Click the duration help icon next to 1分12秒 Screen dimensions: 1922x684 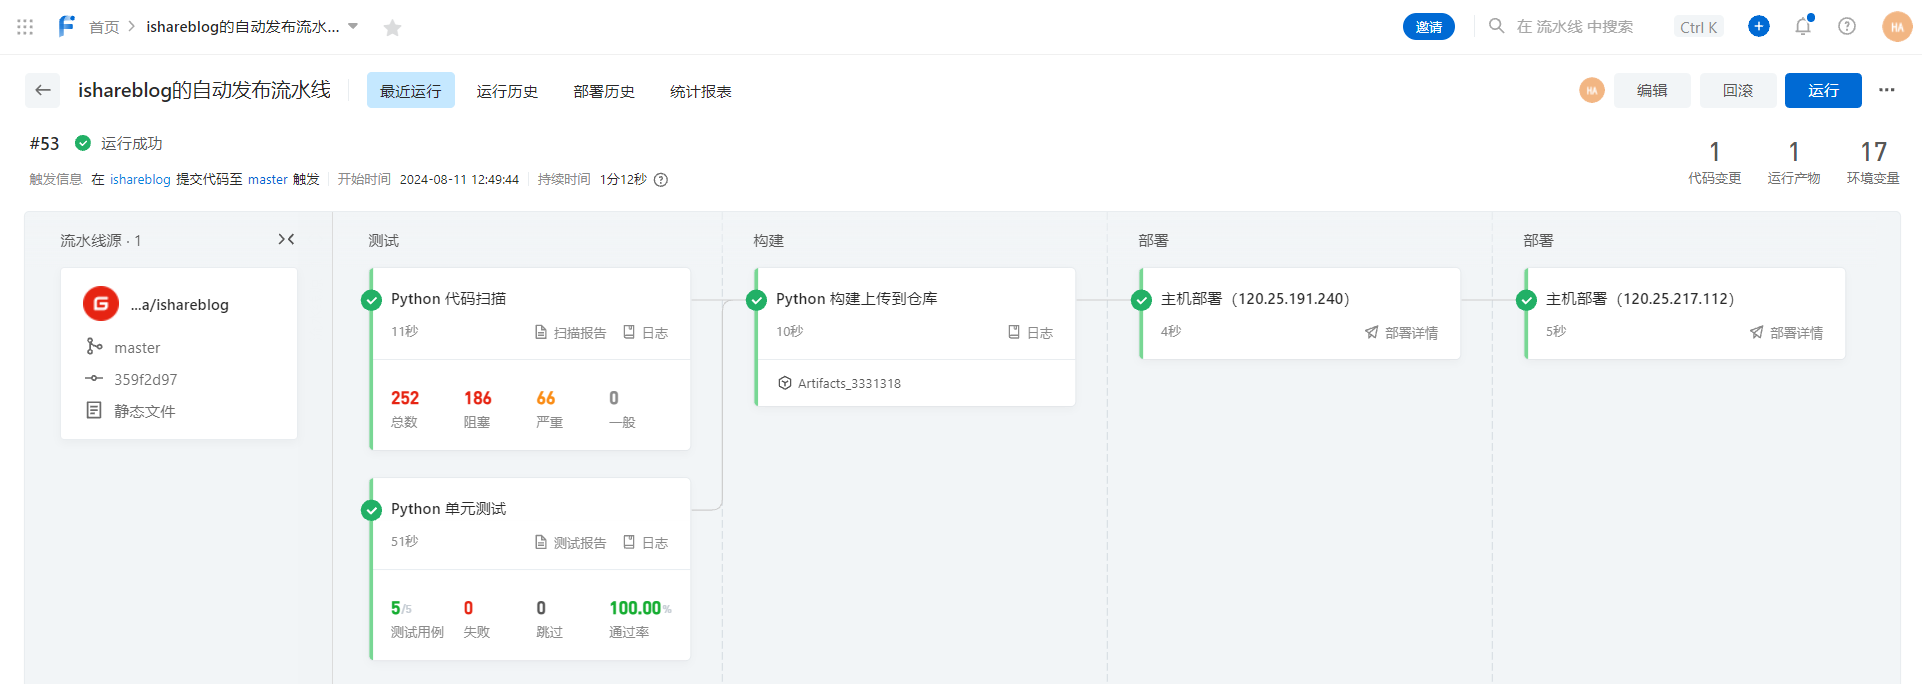[661, 180]
